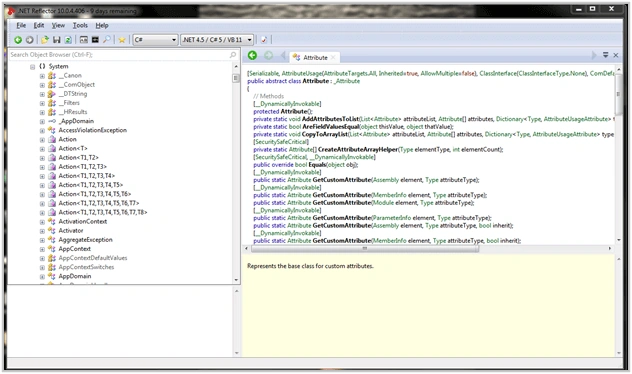Viewport: 632px width, 374px height.
Task: Open the Help menu
Action: point(102,25)
